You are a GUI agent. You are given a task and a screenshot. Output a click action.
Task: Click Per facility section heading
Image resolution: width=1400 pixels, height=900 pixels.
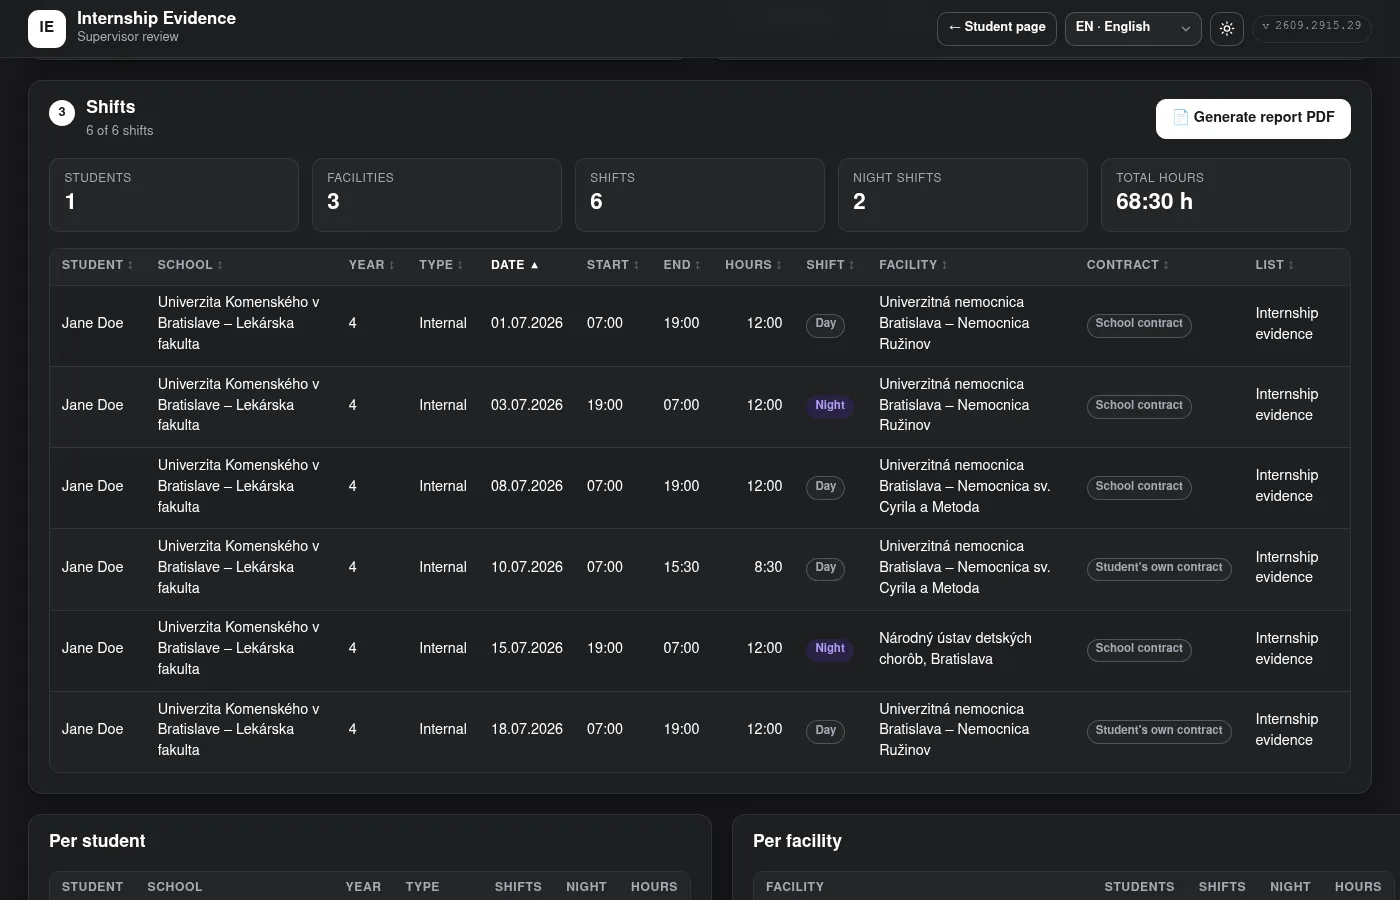pos(797,841)
